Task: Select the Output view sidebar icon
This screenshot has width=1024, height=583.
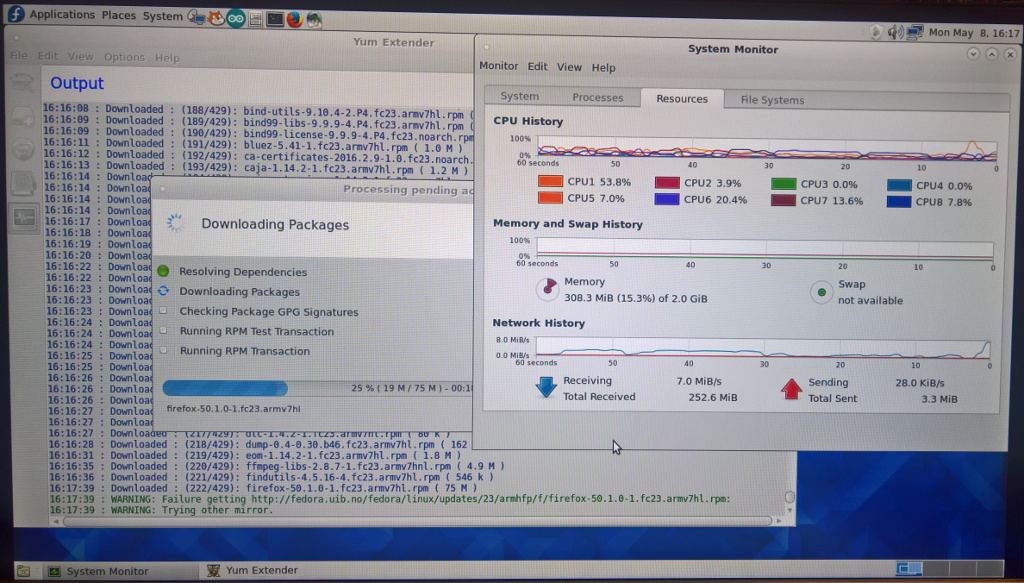Action: [24, 217]
